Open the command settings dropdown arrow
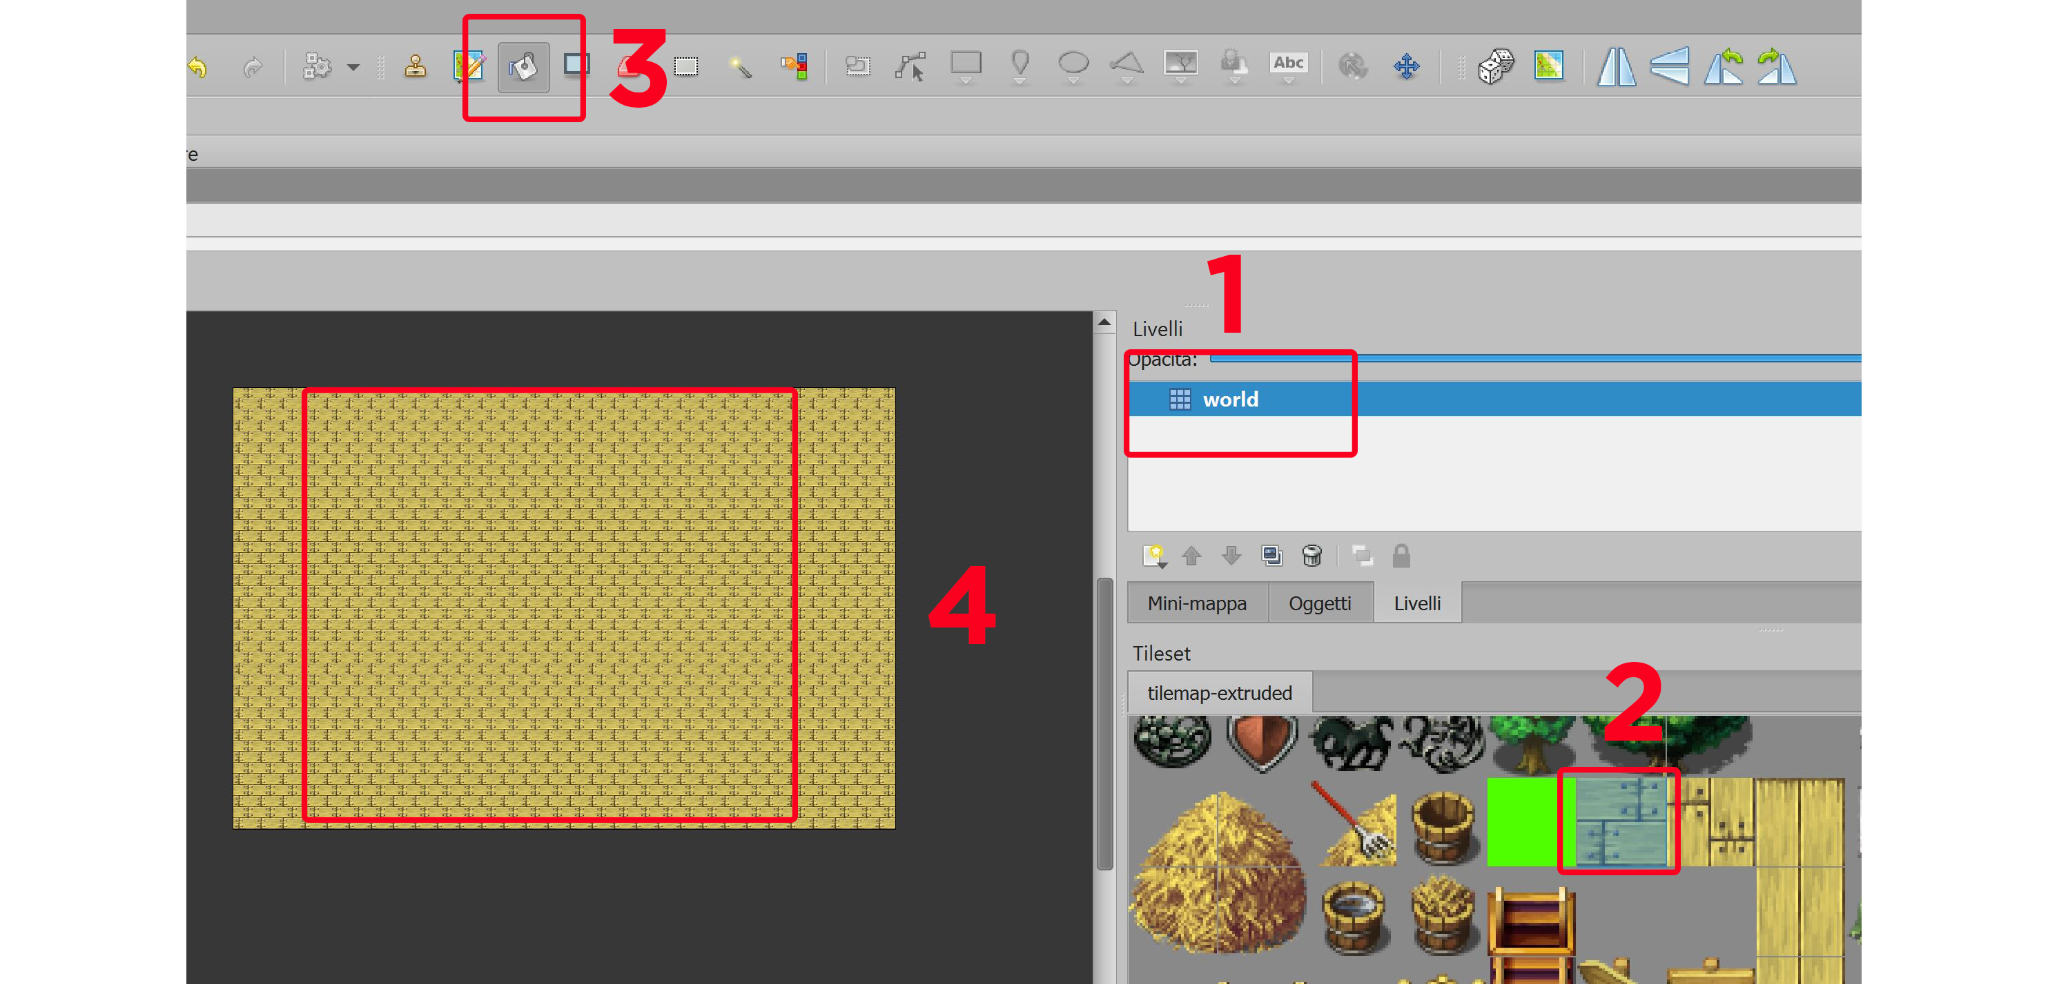 point(353,68)
